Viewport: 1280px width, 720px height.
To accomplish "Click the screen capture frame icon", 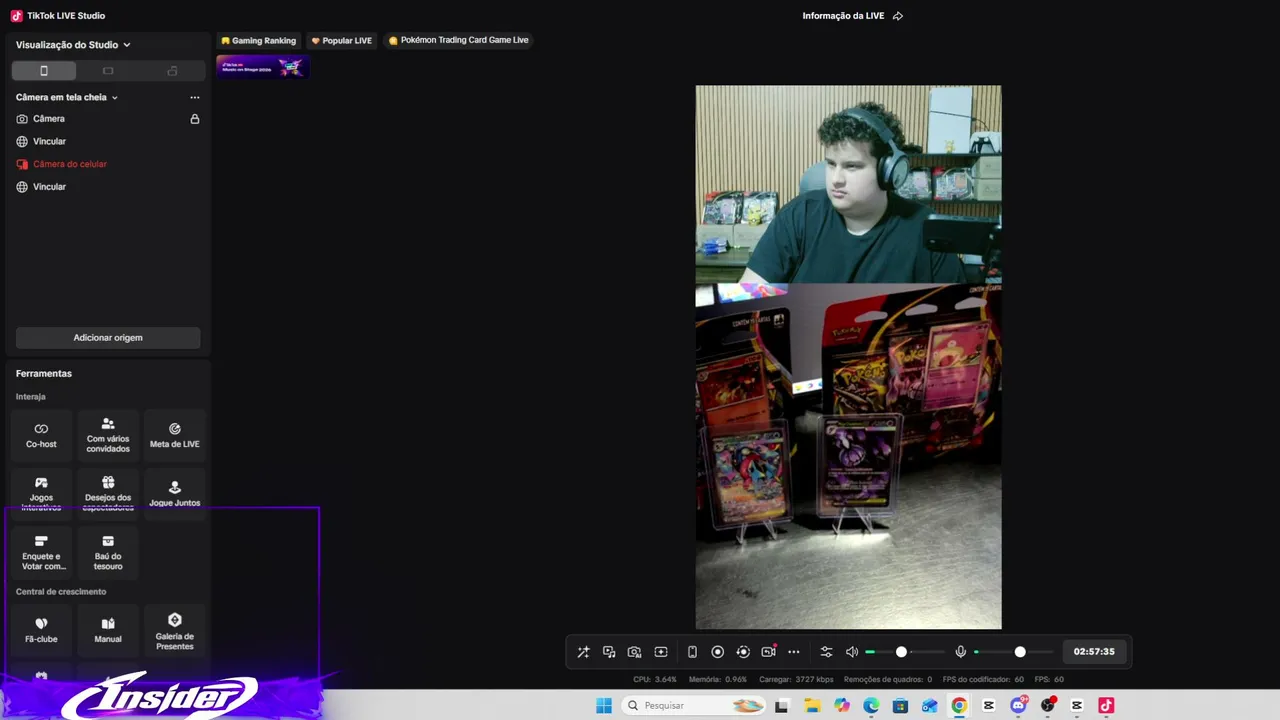I will (x=661, y=652).
